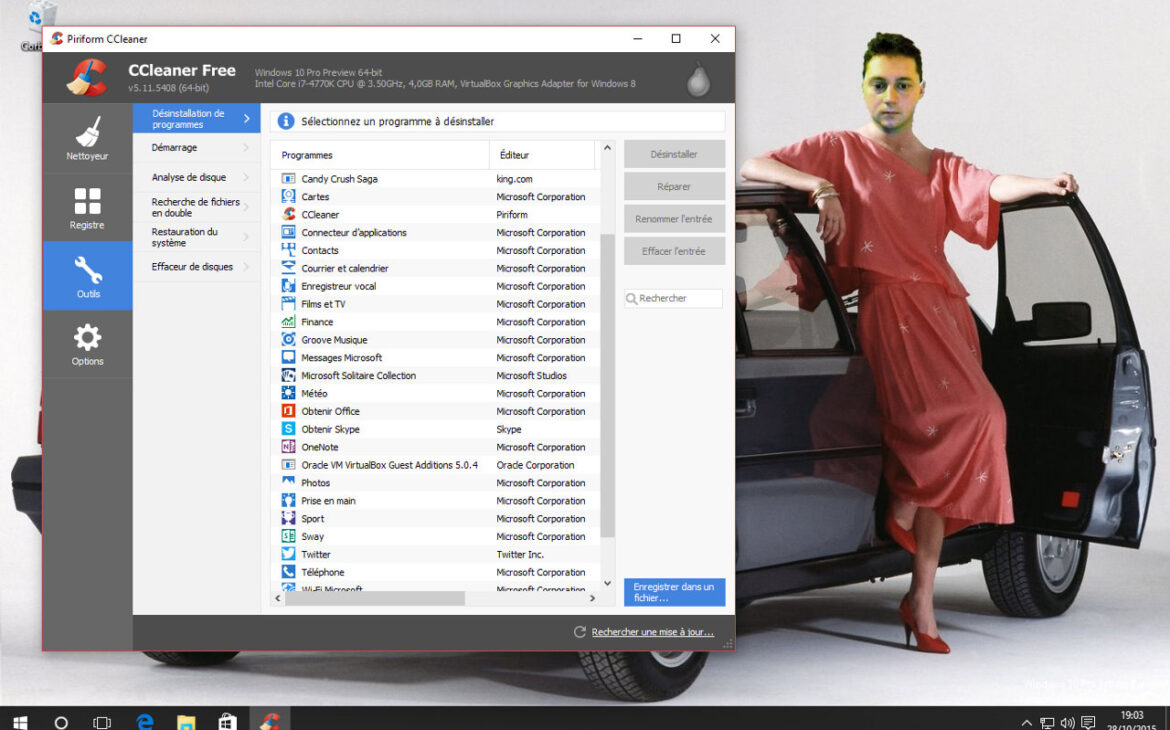The image size is (1170, 730).
Task: Open the Nettoyeur broom section
Action: pyautogui.click(x=87, y=138)
